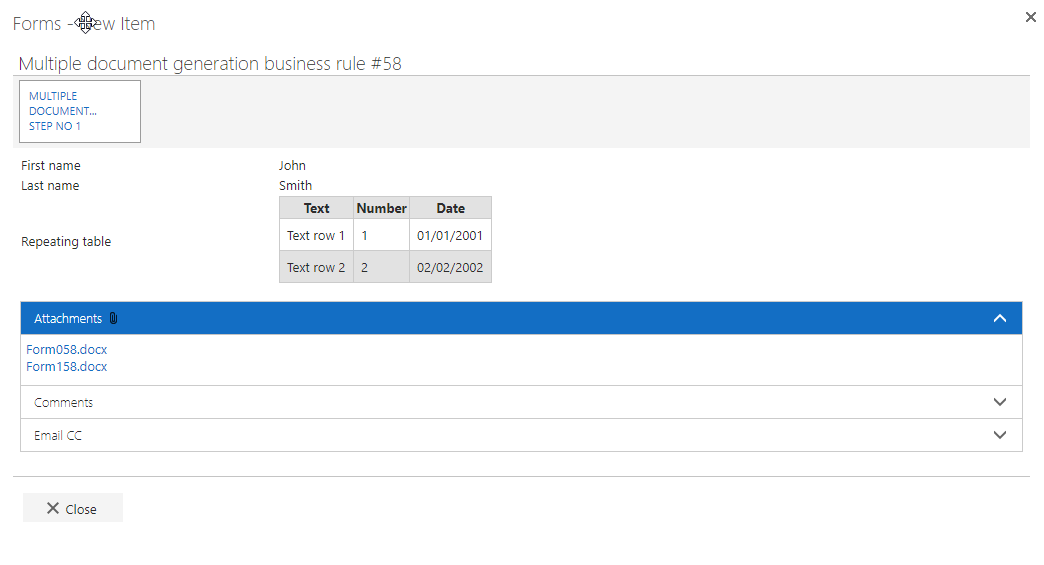Click the First name field label

pos(51,166)
